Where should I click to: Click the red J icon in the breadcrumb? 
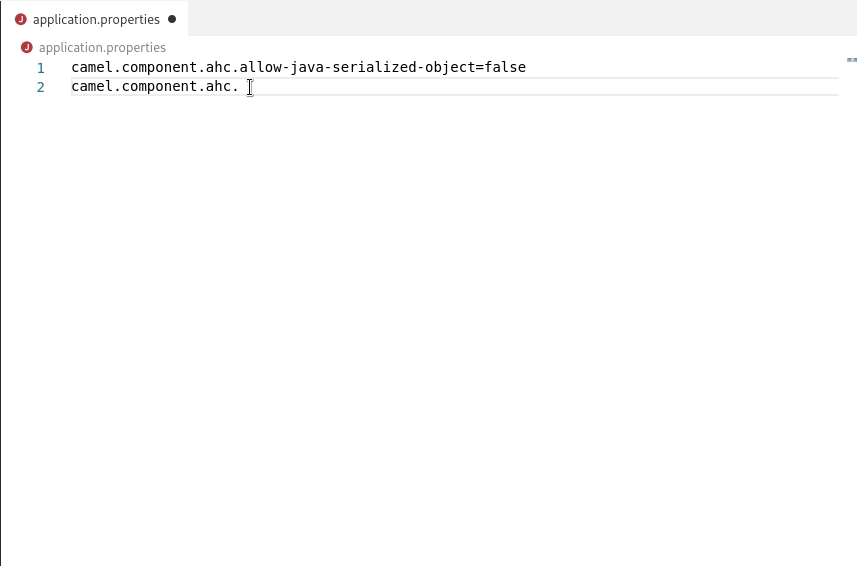pyautogui.click(x=27, y=48)
